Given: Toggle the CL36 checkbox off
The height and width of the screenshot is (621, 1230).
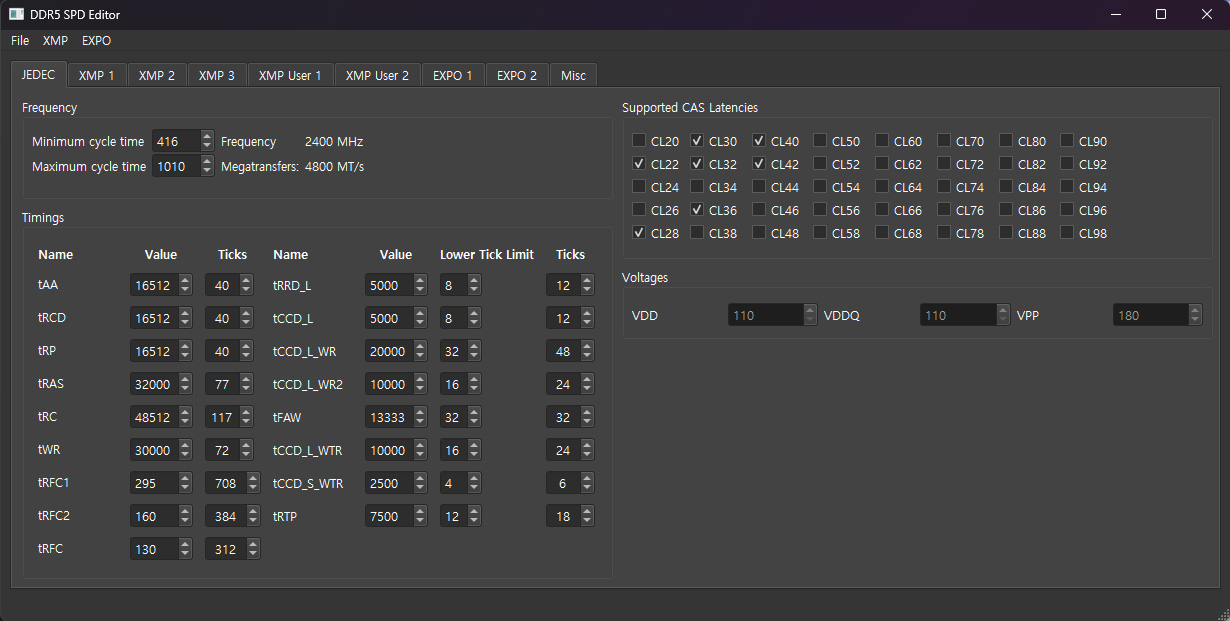Looking at the screenshot, I should [x=697, y=210].
